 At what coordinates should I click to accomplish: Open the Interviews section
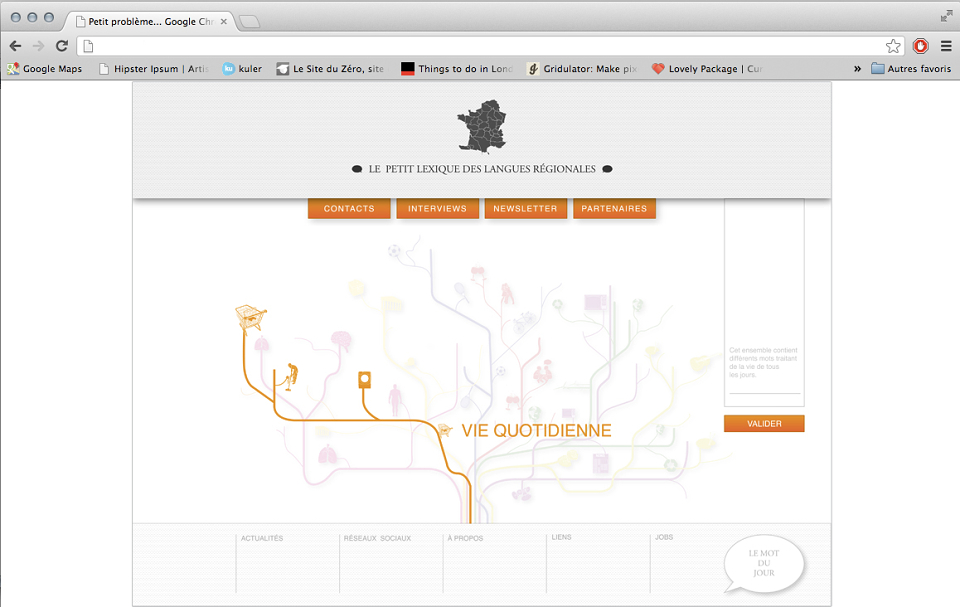click(437, 208)
